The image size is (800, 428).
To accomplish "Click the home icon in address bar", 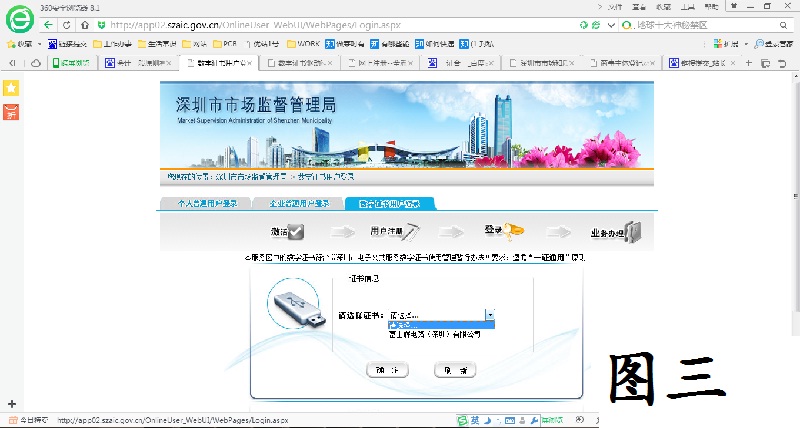I will [x=84, y=24].
